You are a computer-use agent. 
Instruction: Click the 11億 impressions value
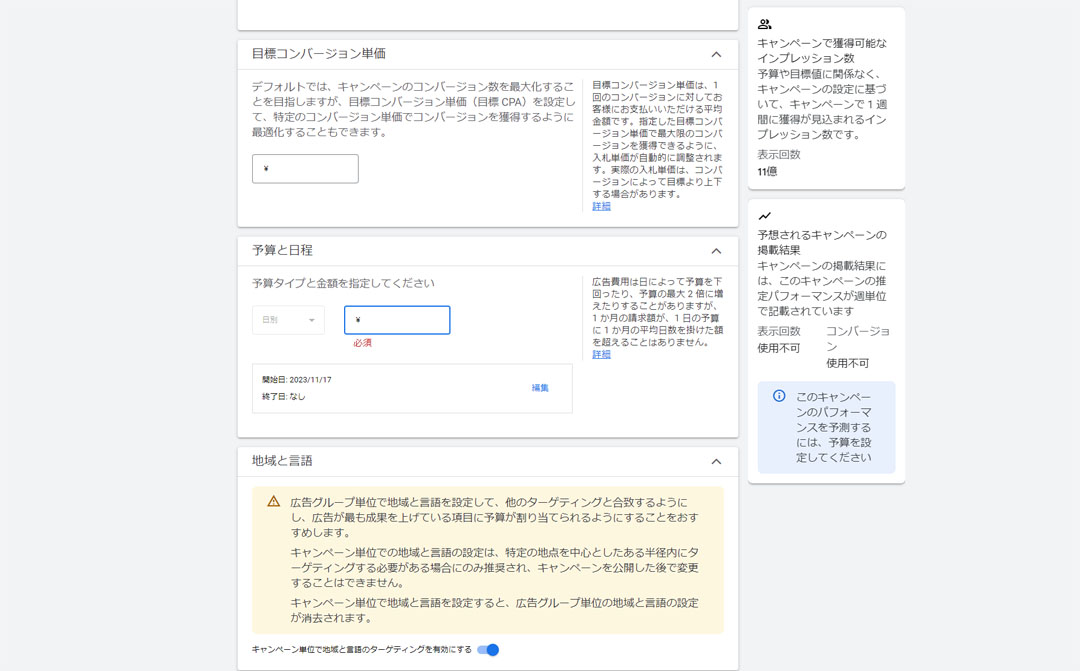tap(767, 172)
